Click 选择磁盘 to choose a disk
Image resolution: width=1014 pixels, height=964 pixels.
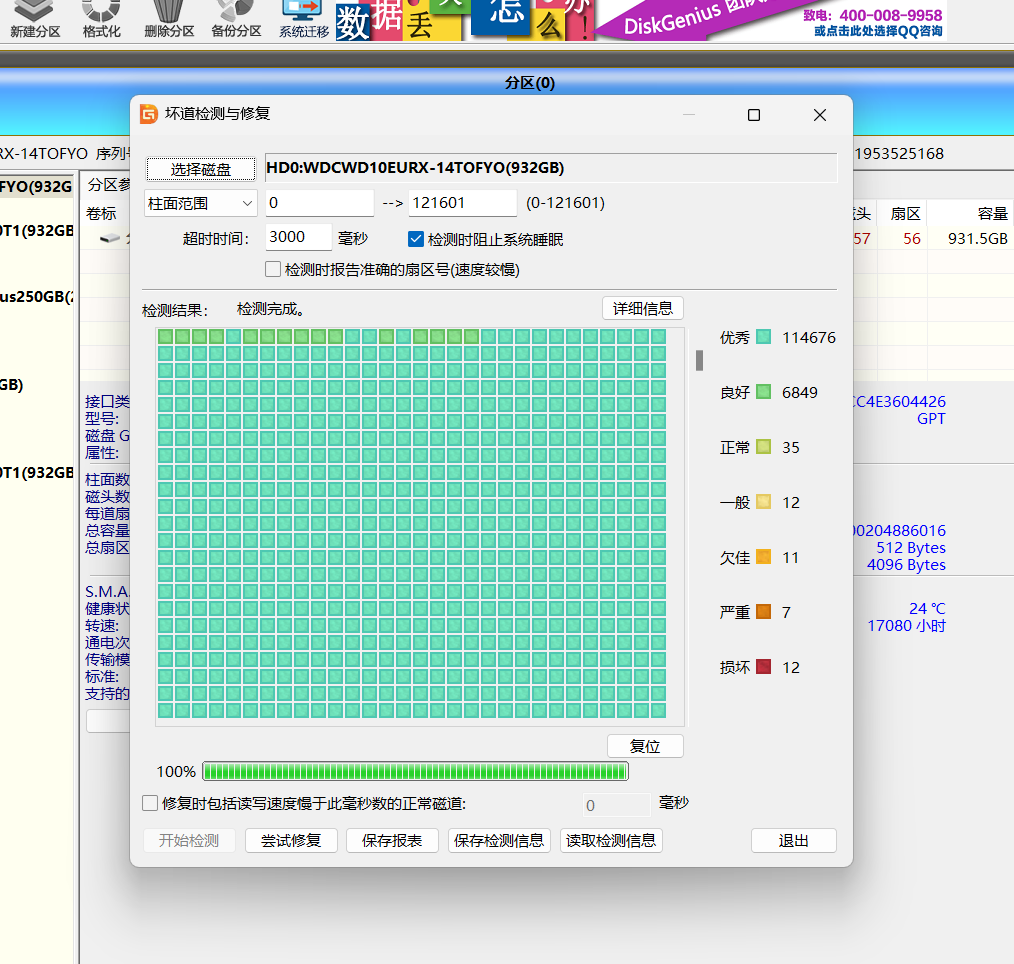pyautogui.click(x=200, y=168)
